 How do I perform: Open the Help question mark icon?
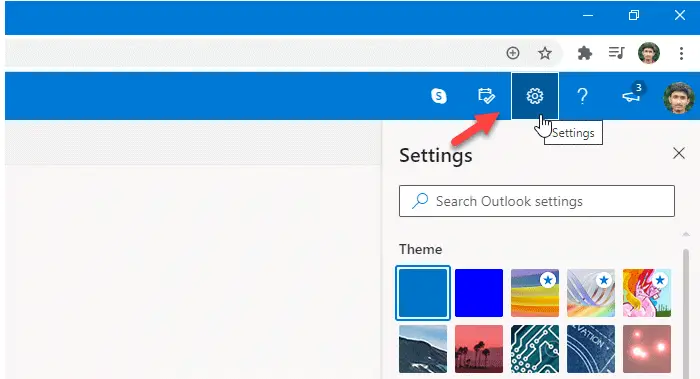click(582, 96)
